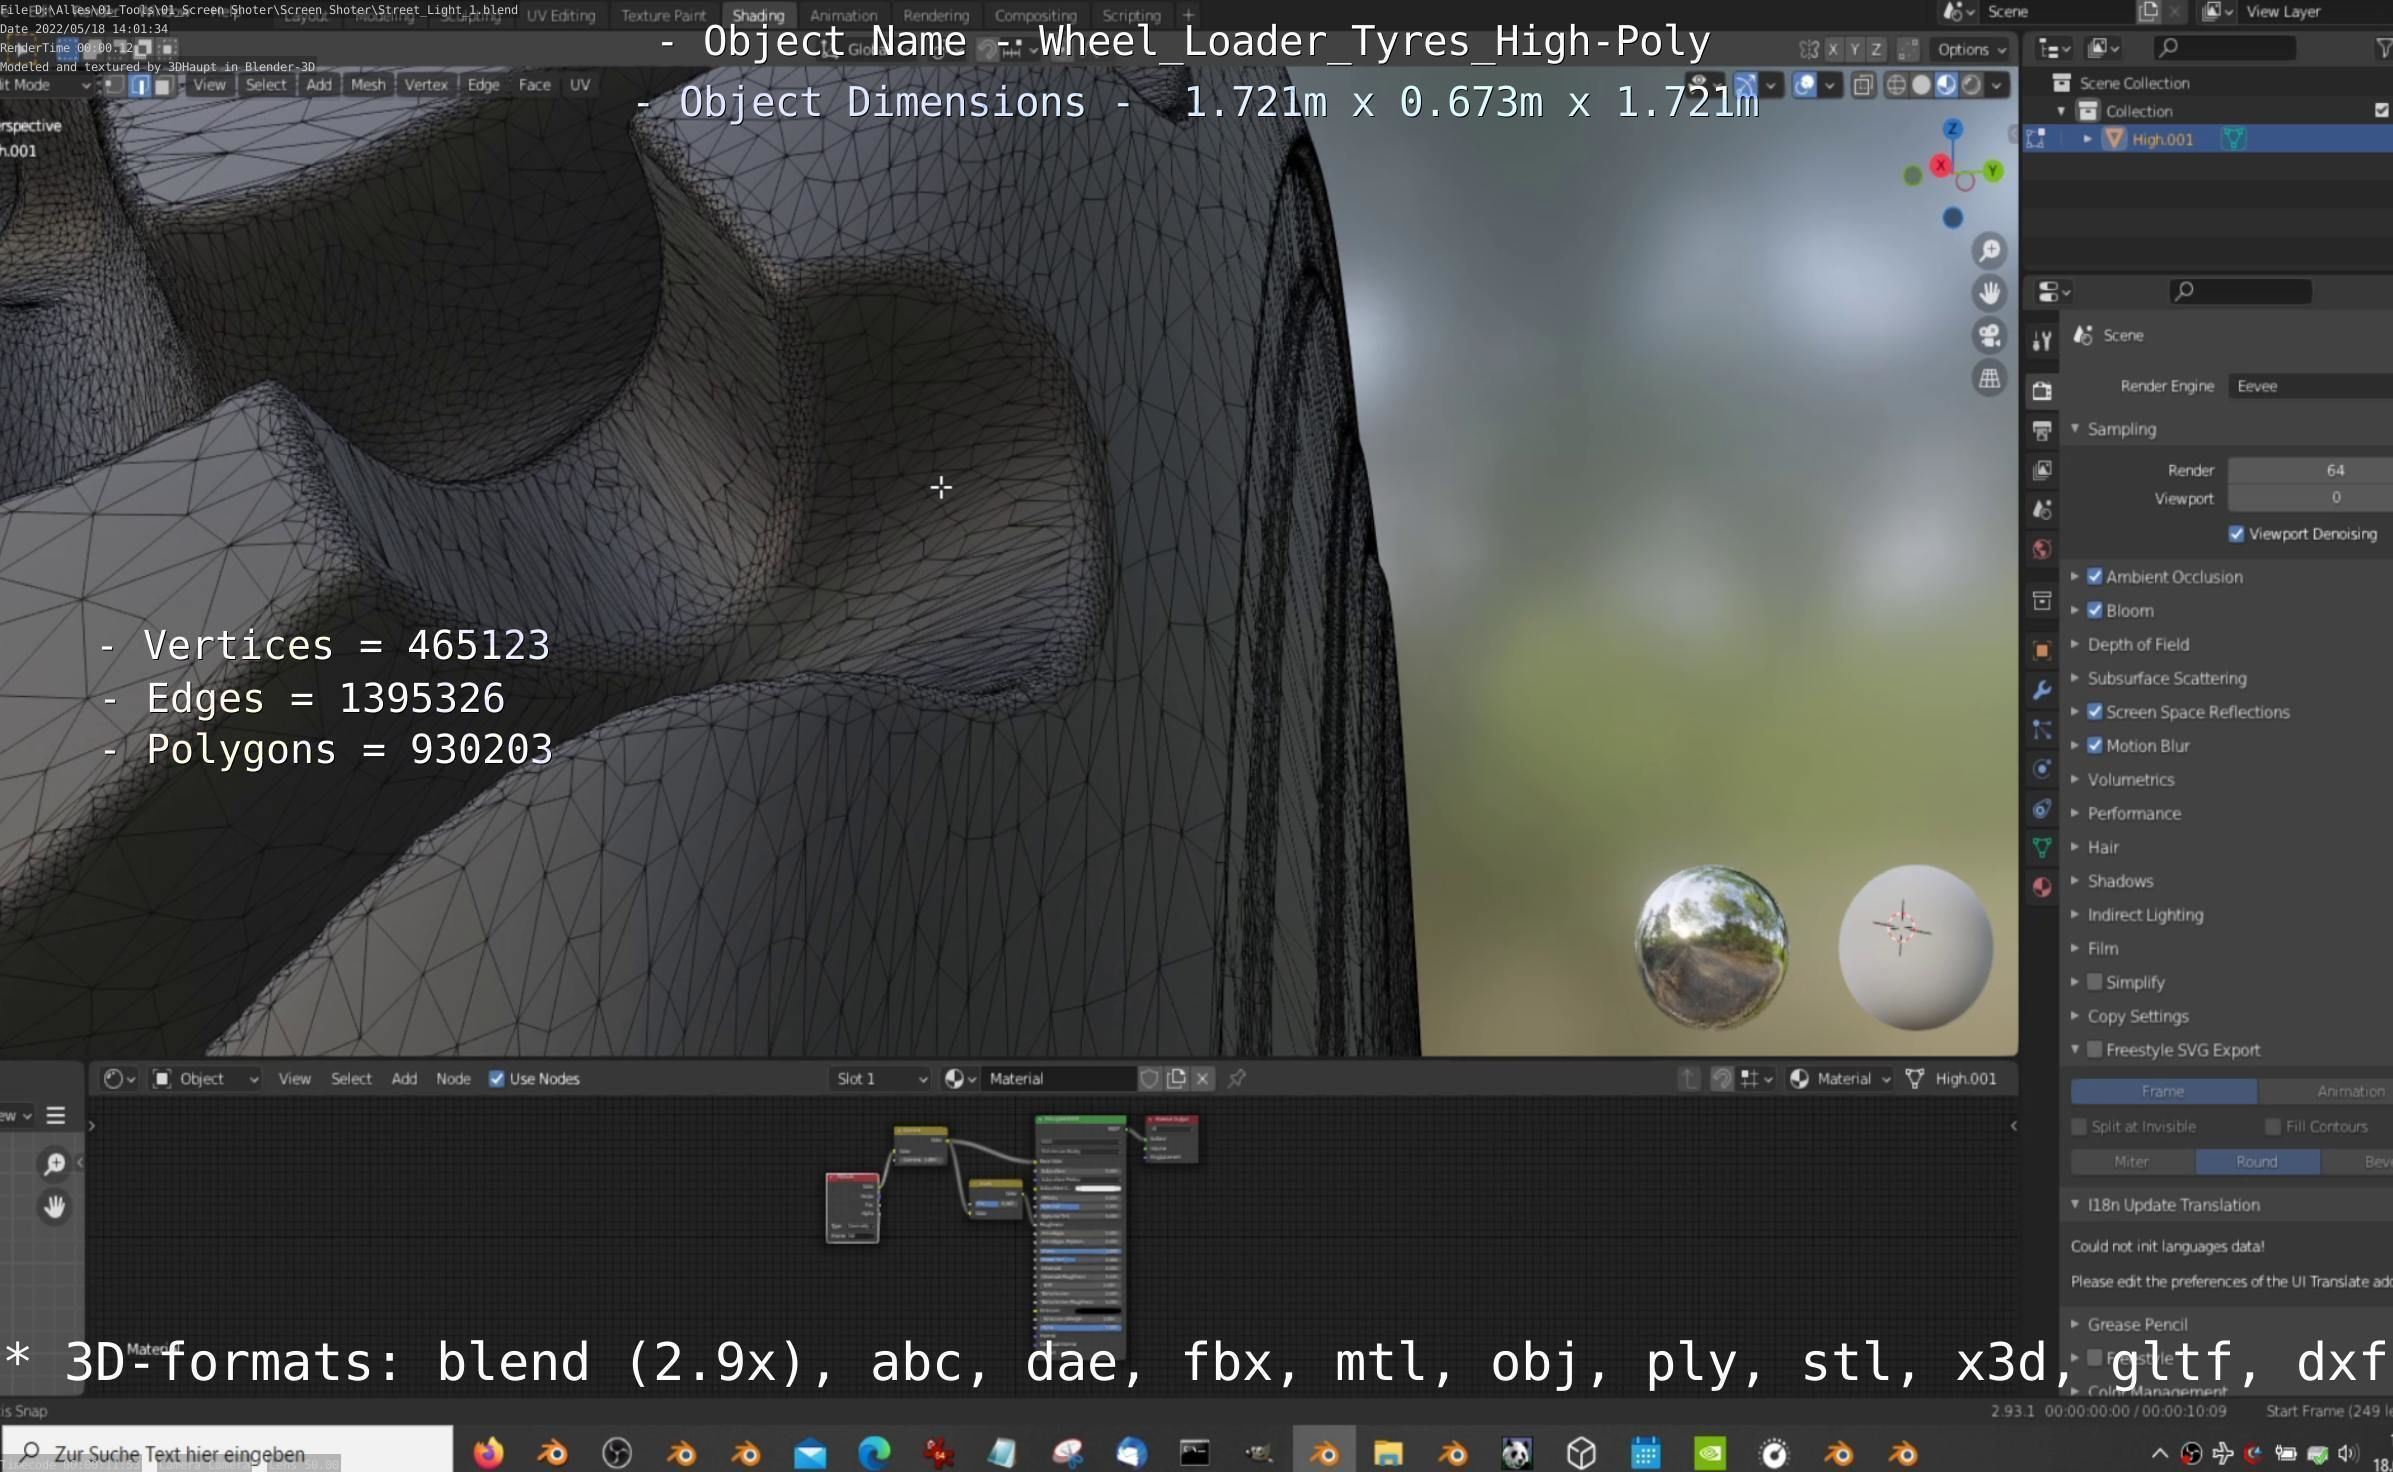Click the viewport zoom magnifier icon

(x=1990, y=250)
